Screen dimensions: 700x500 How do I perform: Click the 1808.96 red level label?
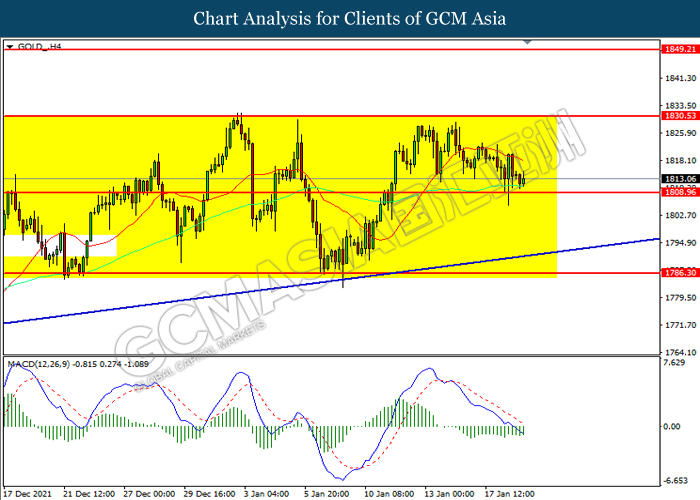tap(680, 192)
